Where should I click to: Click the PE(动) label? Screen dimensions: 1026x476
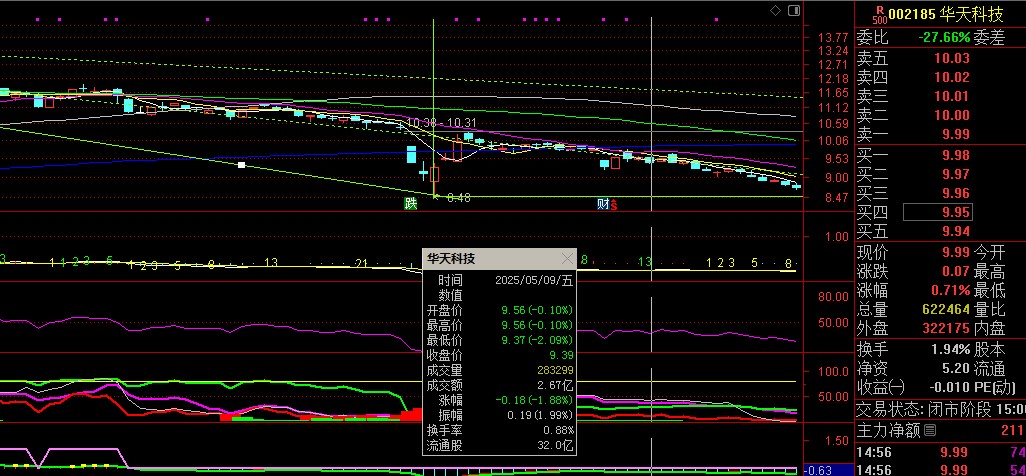coord(995,388)
